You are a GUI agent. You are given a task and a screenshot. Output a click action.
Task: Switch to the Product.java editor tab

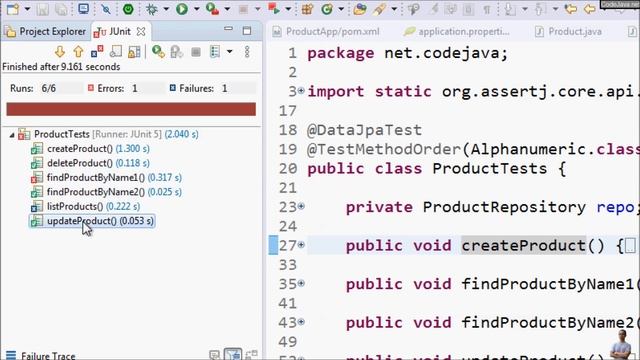click(x=568, y=31)
